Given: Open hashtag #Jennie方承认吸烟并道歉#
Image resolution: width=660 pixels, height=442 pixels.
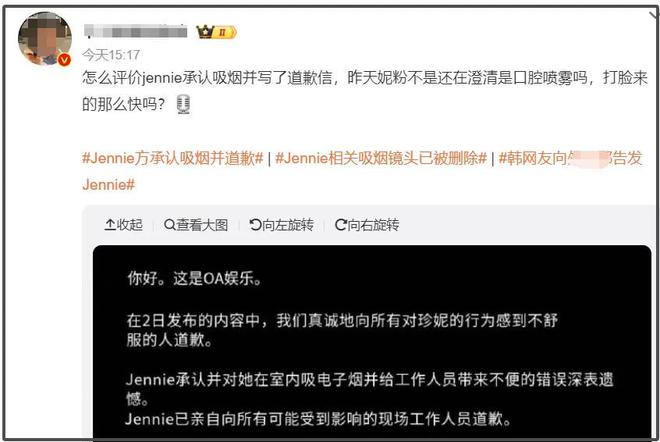Looking at the screenshot, I should pos(173,158).
